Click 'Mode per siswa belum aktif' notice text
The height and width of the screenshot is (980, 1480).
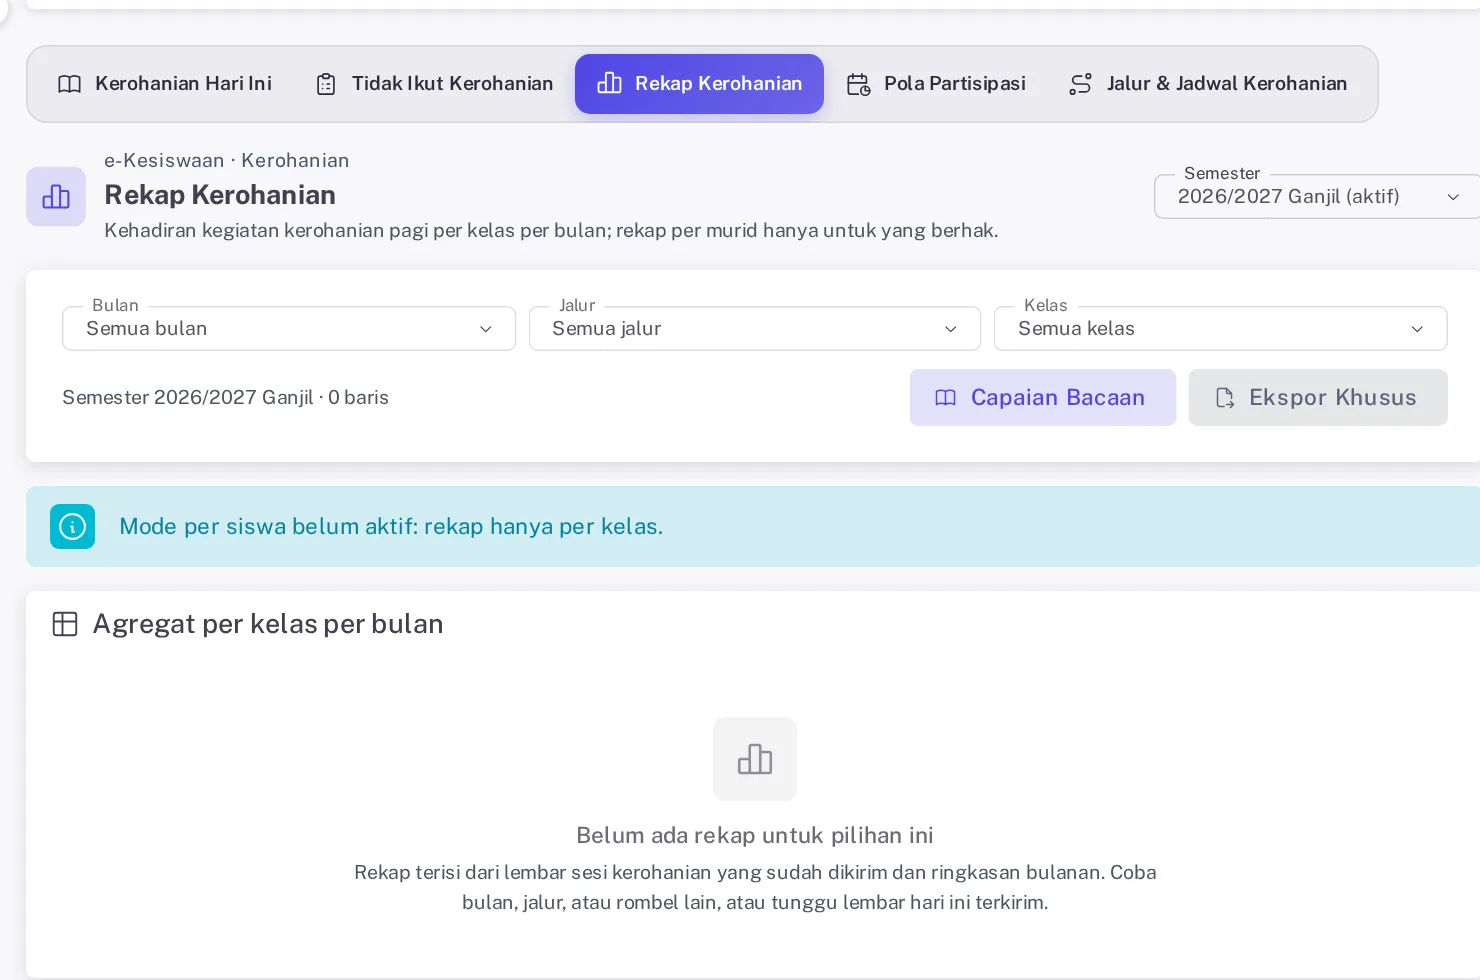pos(391,526)
